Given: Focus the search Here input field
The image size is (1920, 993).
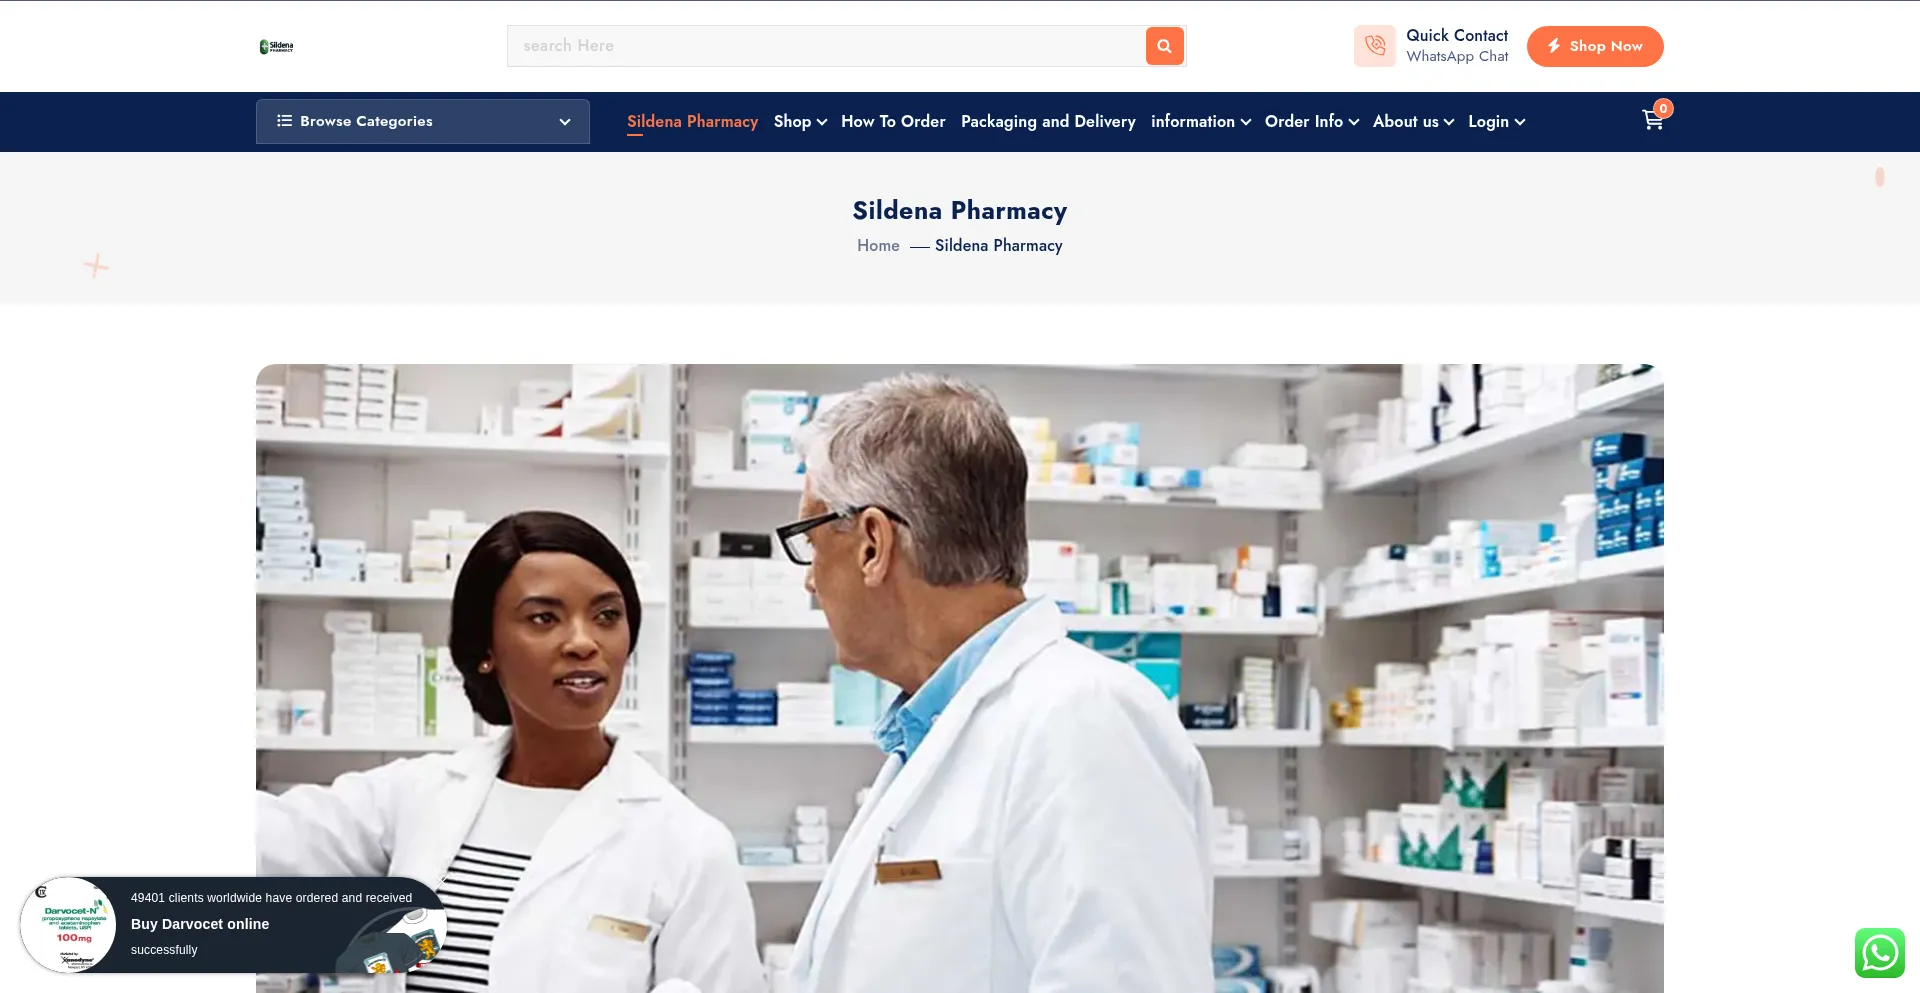Looking at the screenshot, I should tap(826, 46).
